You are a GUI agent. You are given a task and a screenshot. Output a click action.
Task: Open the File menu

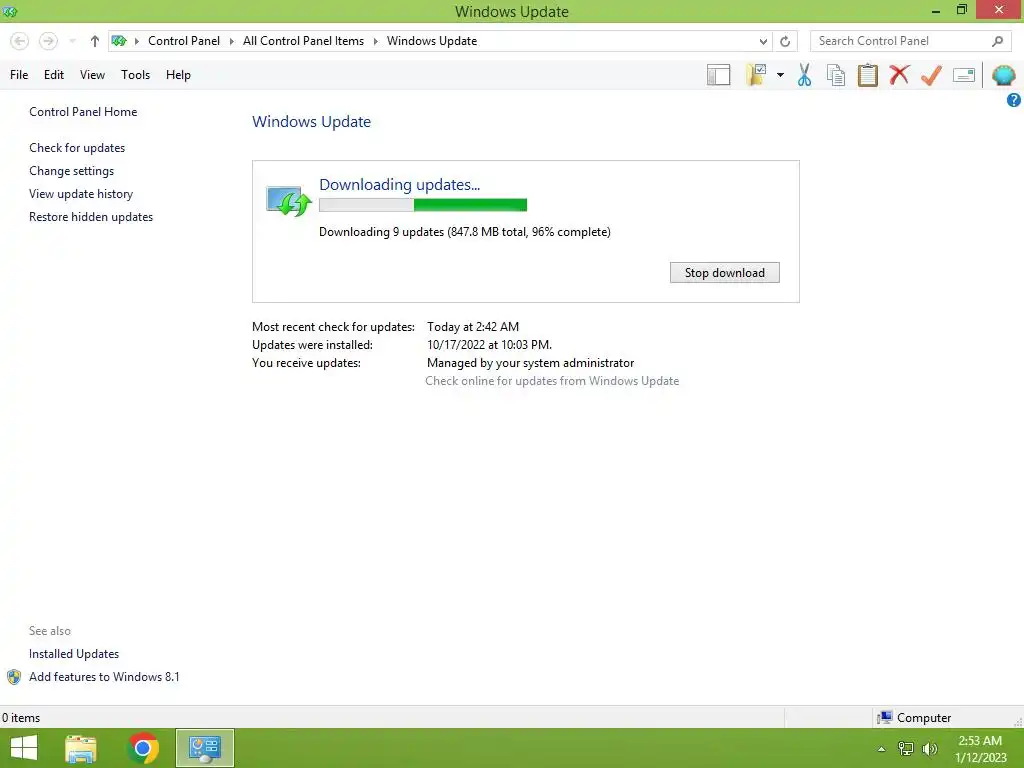point(19,75)
